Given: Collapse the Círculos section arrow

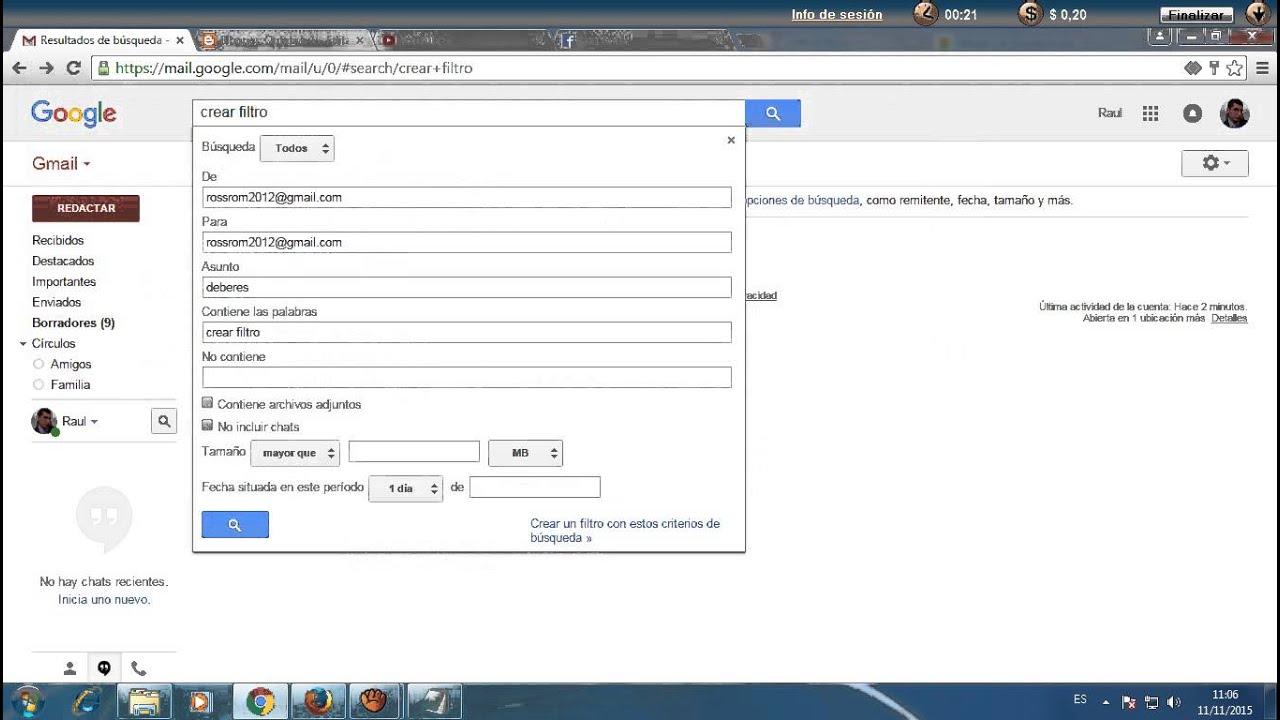Looking at the screenshot, I should click(x=23, y=344).
